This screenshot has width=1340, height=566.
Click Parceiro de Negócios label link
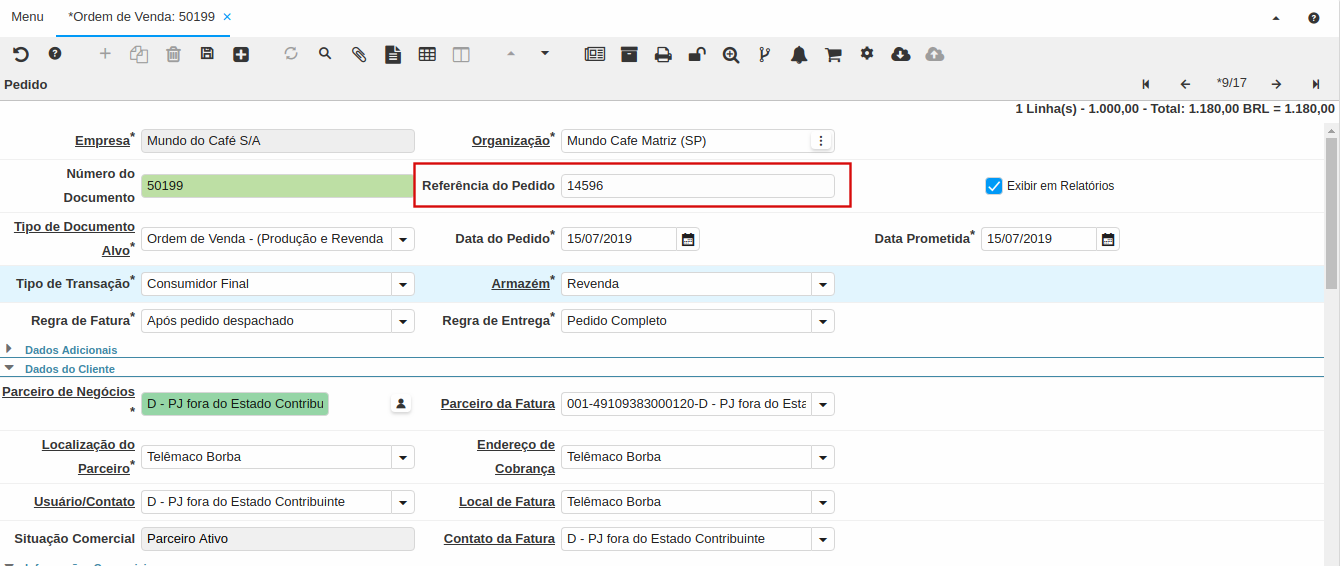coord(68,392)
